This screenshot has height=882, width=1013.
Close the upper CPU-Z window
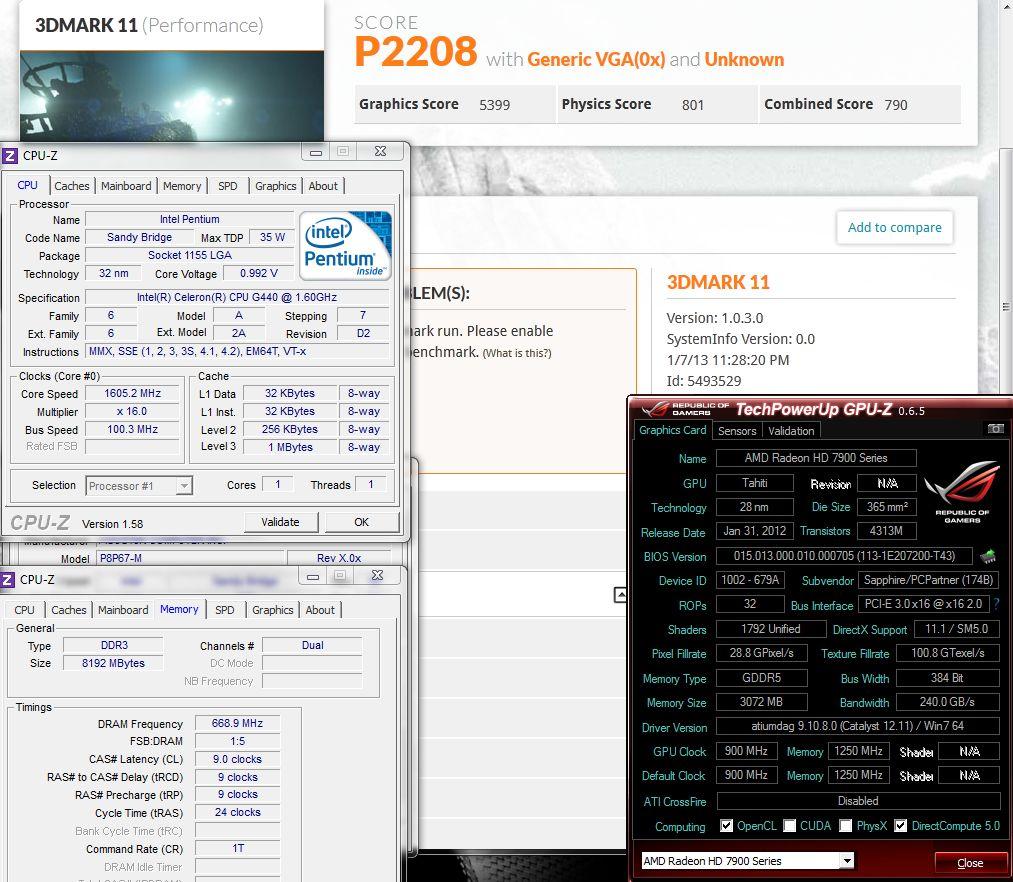(381, 151)
